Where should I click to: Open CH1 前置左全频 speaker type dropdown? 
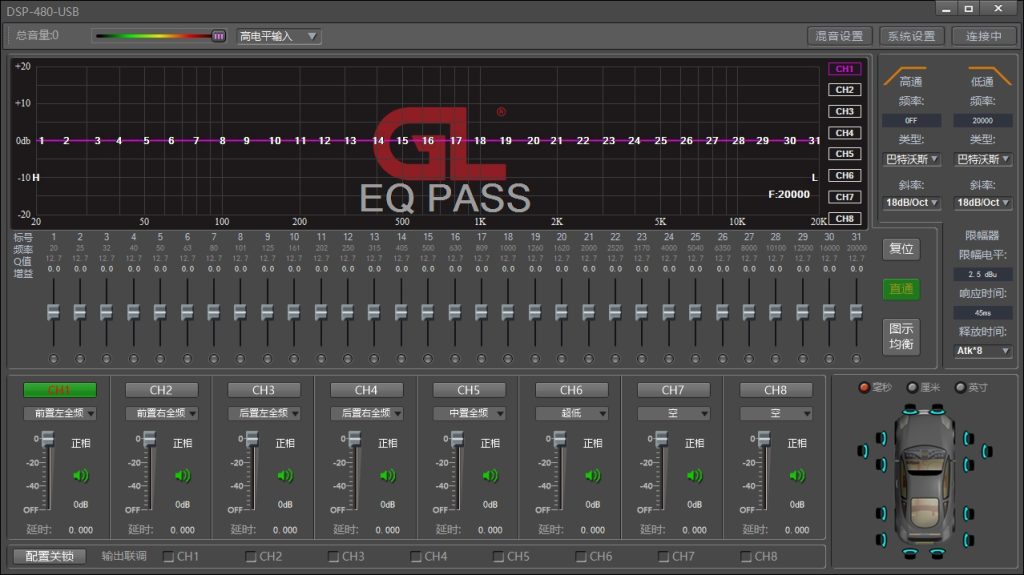coord(60,413)
